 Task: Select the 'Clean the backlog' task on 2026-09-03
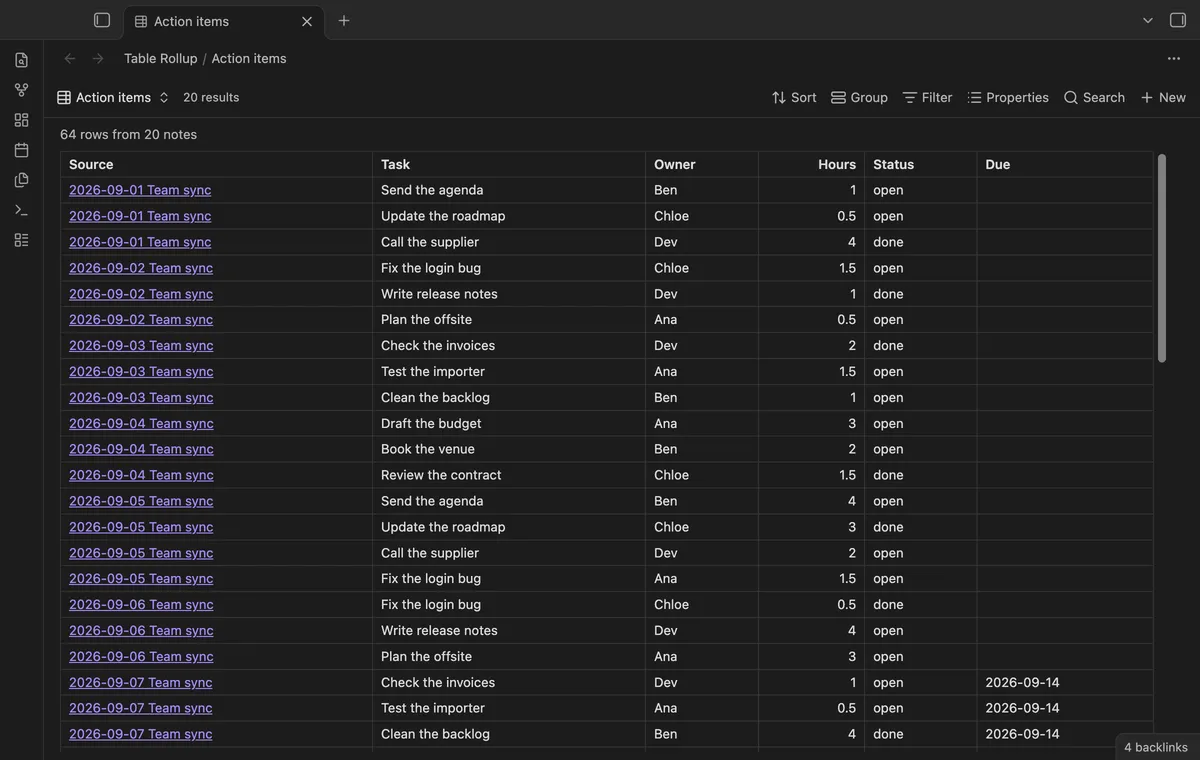pyautogui.click(x=435, y=397)
